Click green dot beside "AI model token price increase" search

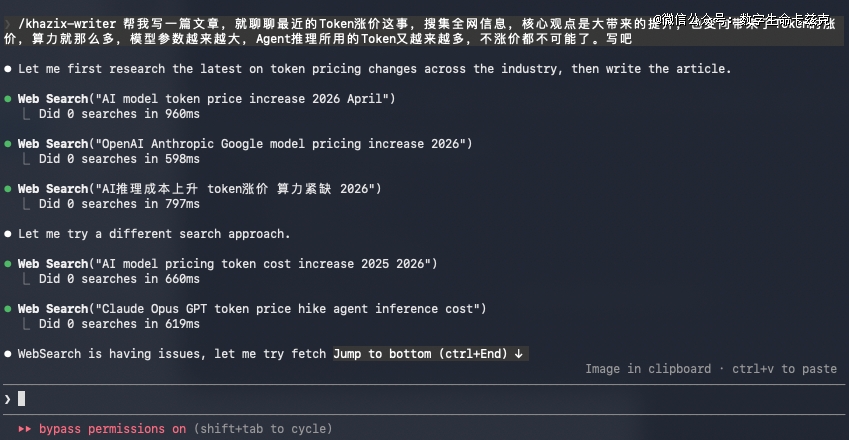click(8, 99)
